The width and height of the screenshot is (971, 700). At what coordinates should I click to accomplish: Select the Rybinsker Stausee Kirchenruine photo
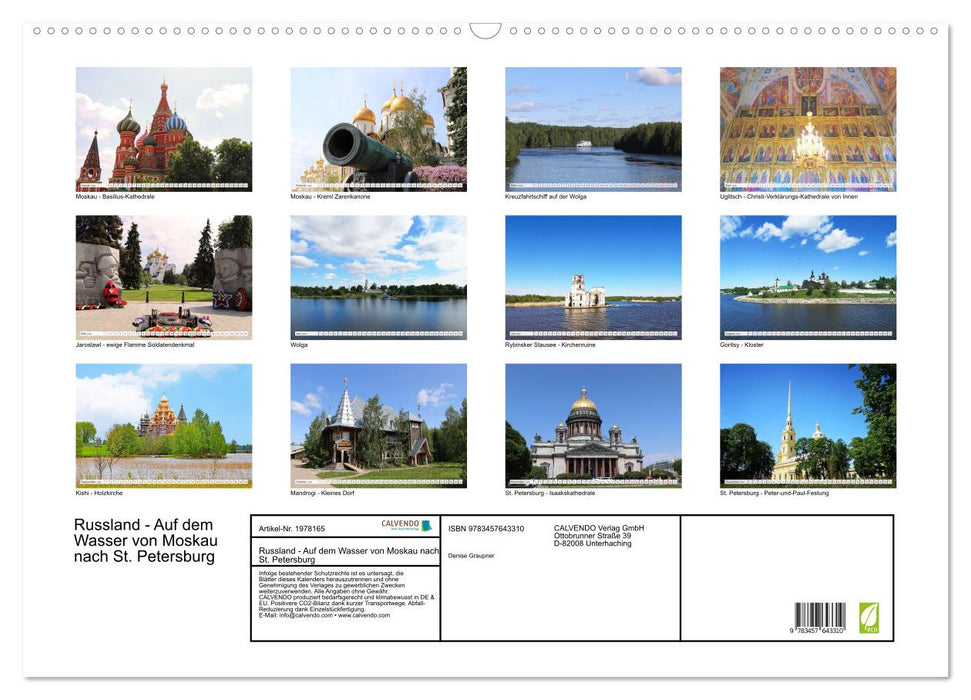tap(592, 276)
